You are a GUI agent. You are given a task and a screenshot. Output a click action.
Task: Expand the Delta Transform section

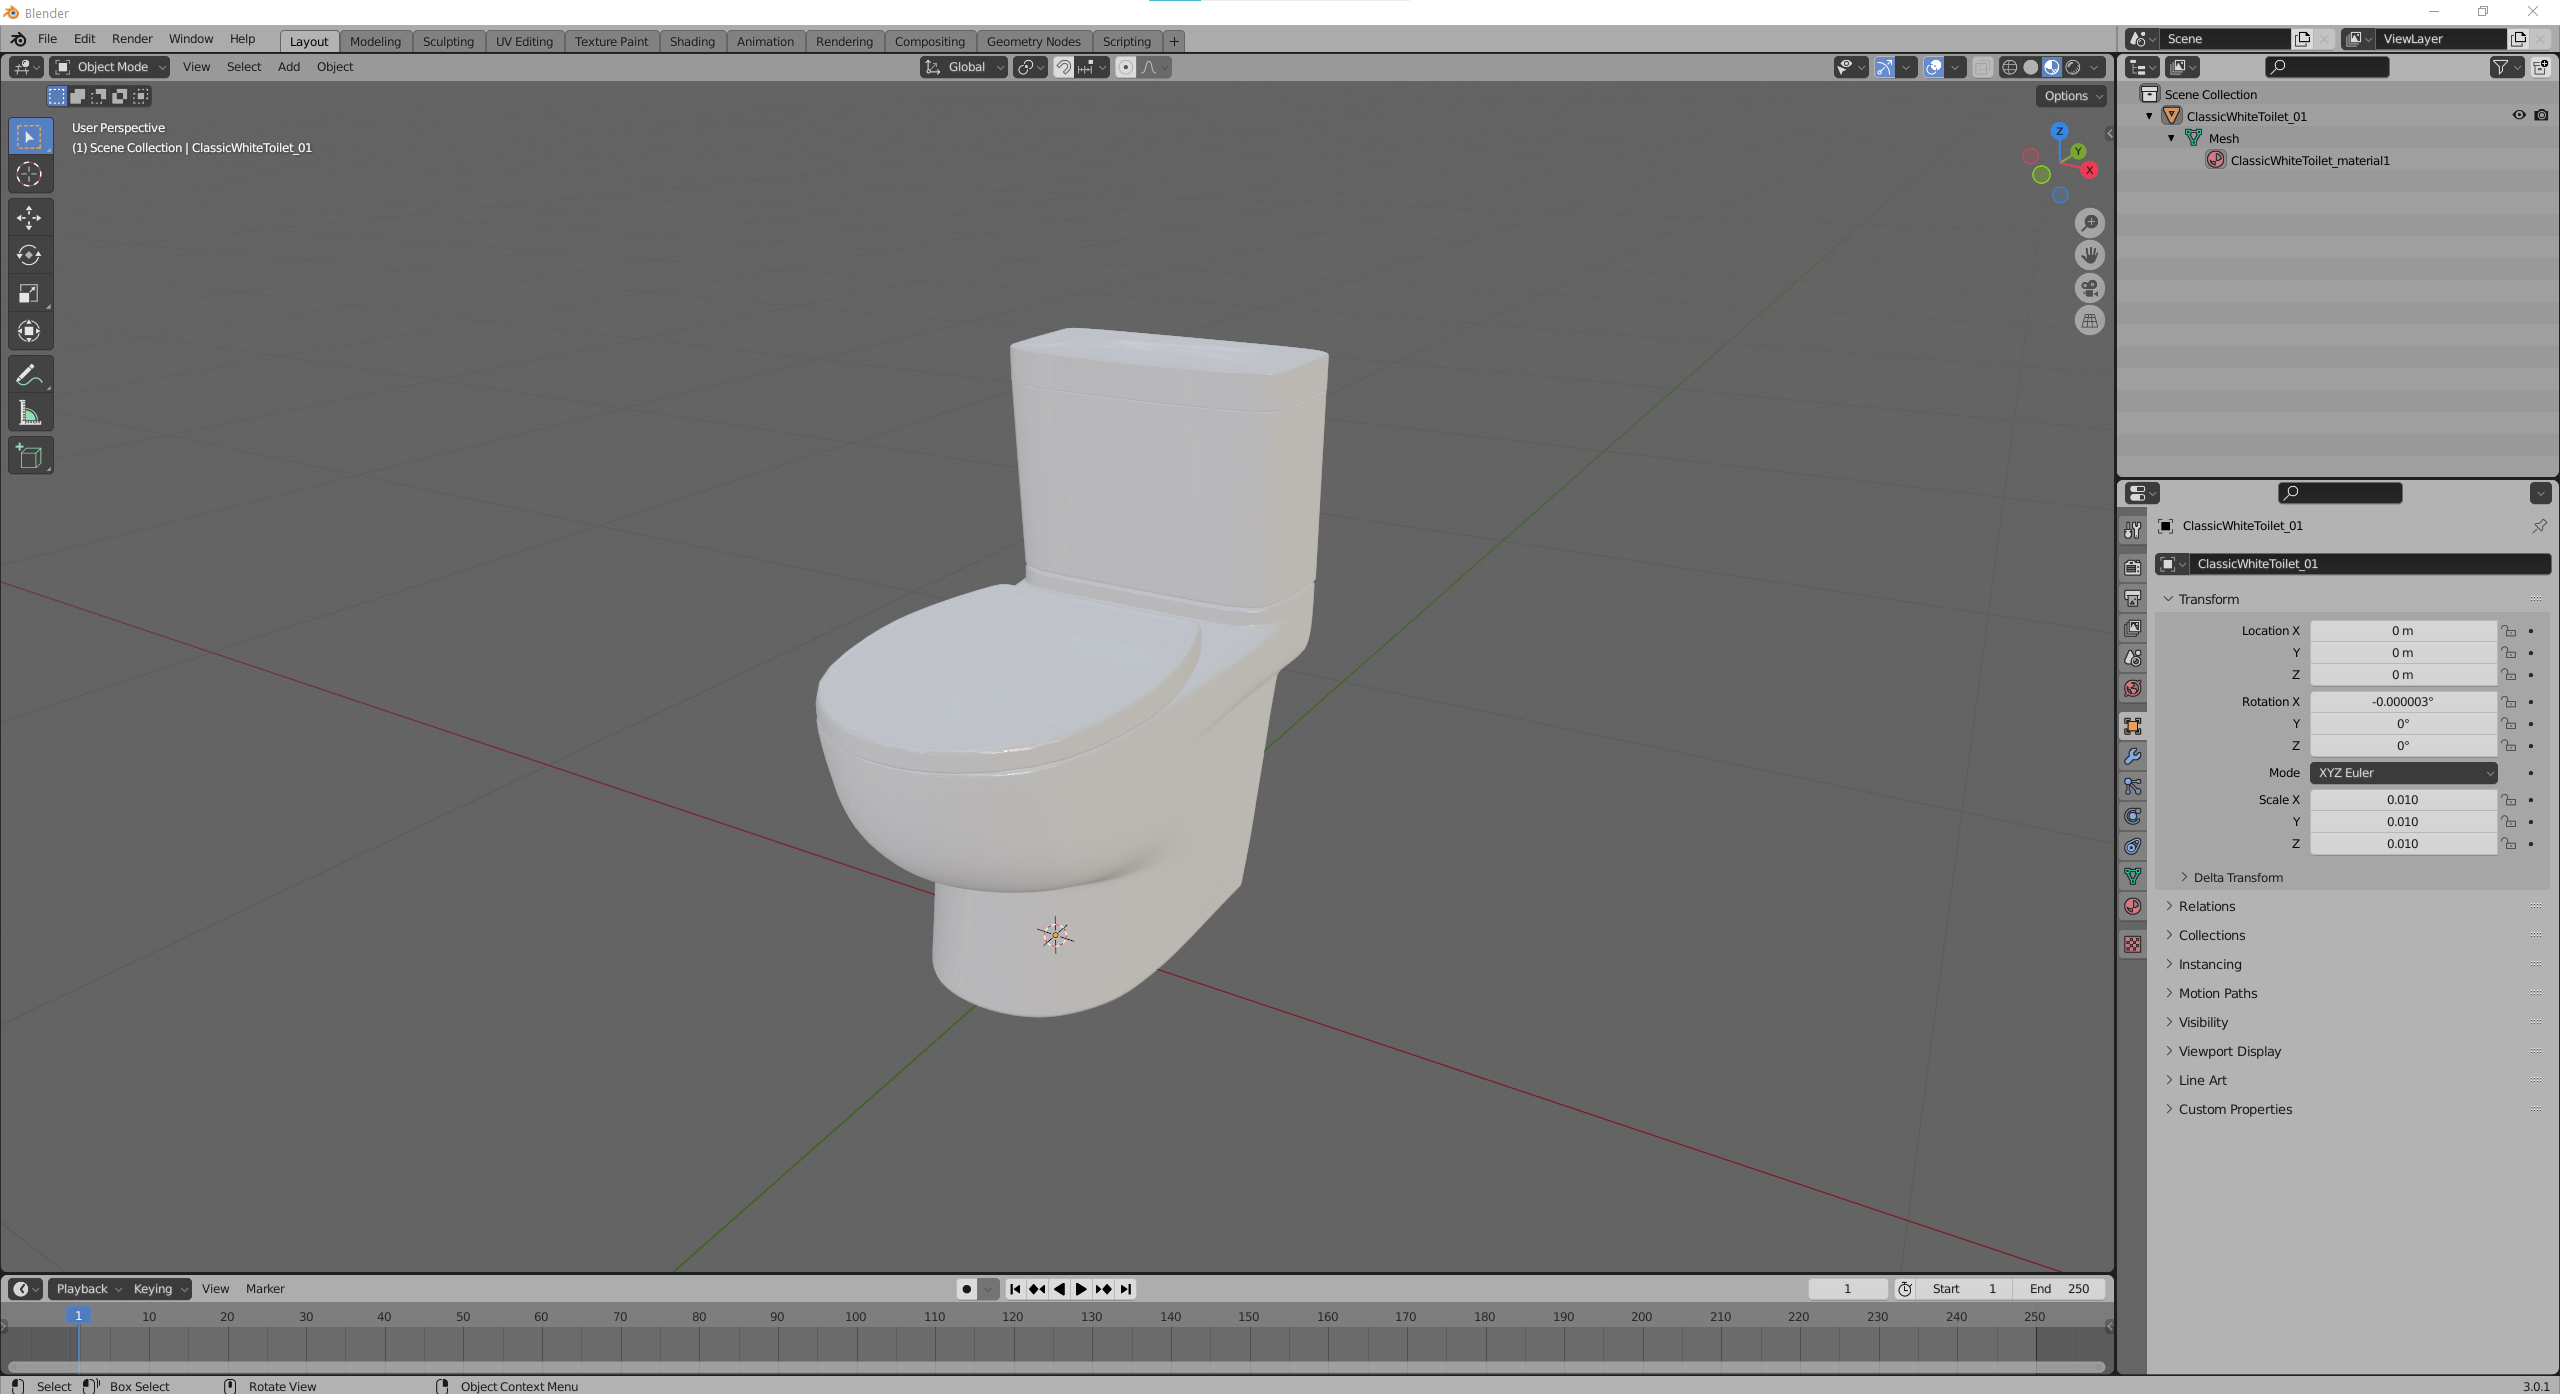point(2237,877)
